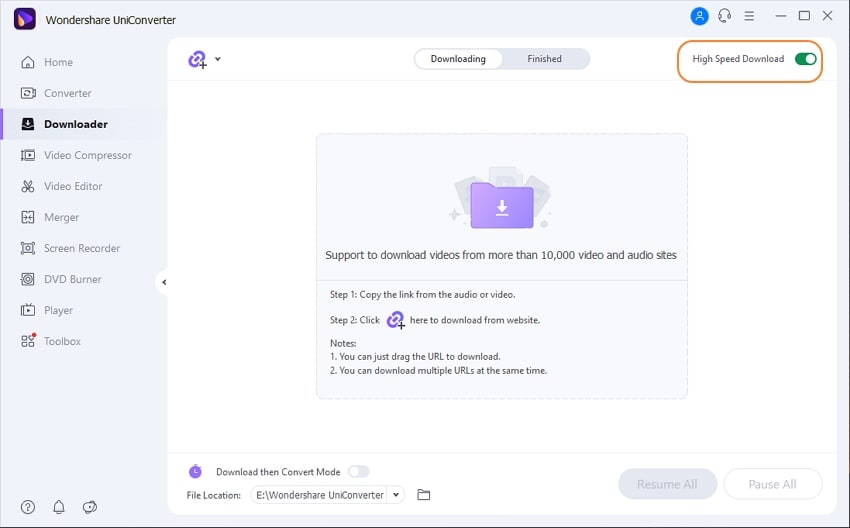Click the 'High Speed Download' label

click(738, 59)
